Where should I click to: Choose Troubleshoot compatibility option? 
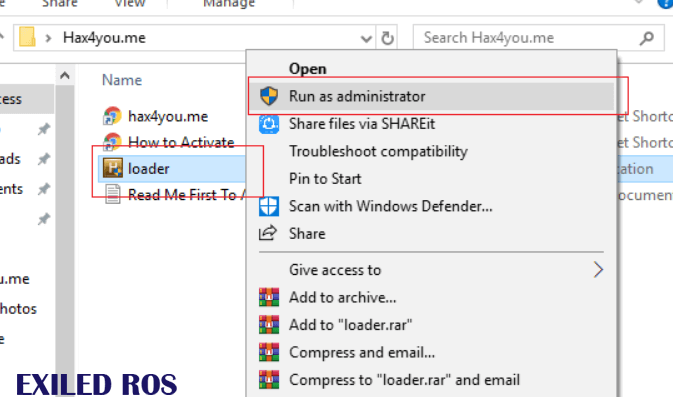pos(378,152)
